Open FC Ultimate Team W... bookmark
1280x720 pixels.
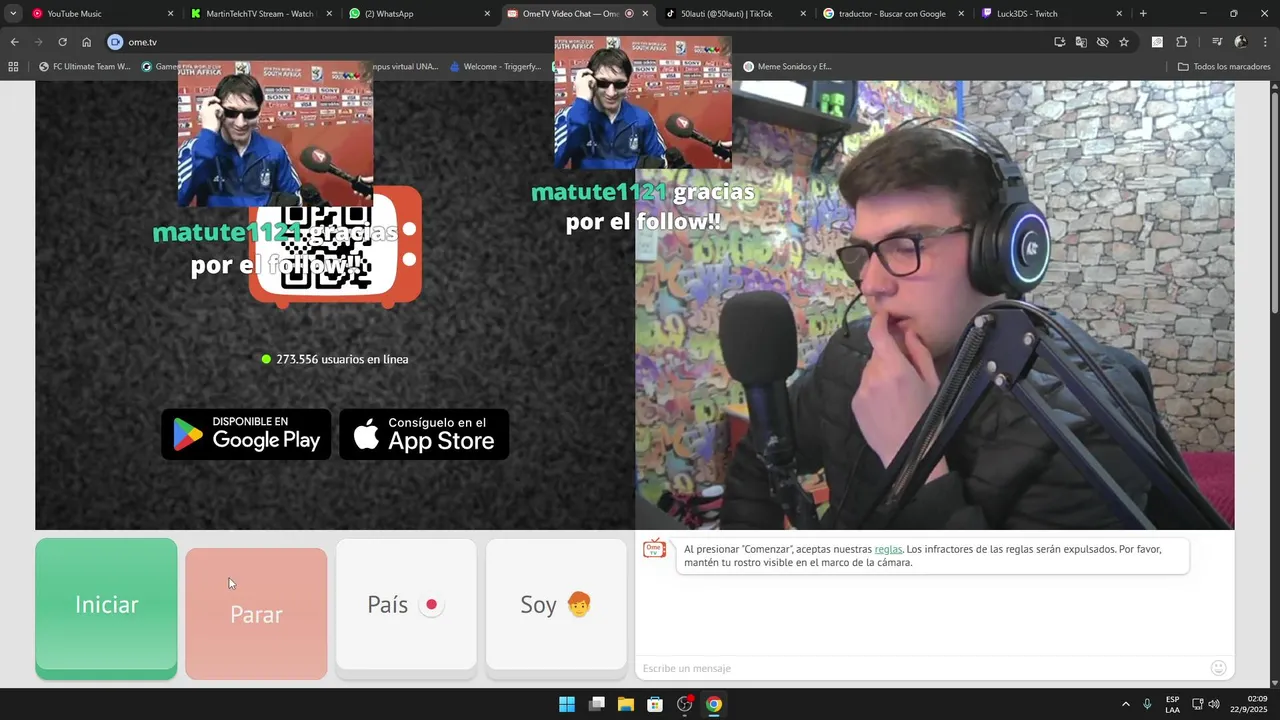(84, 67)
